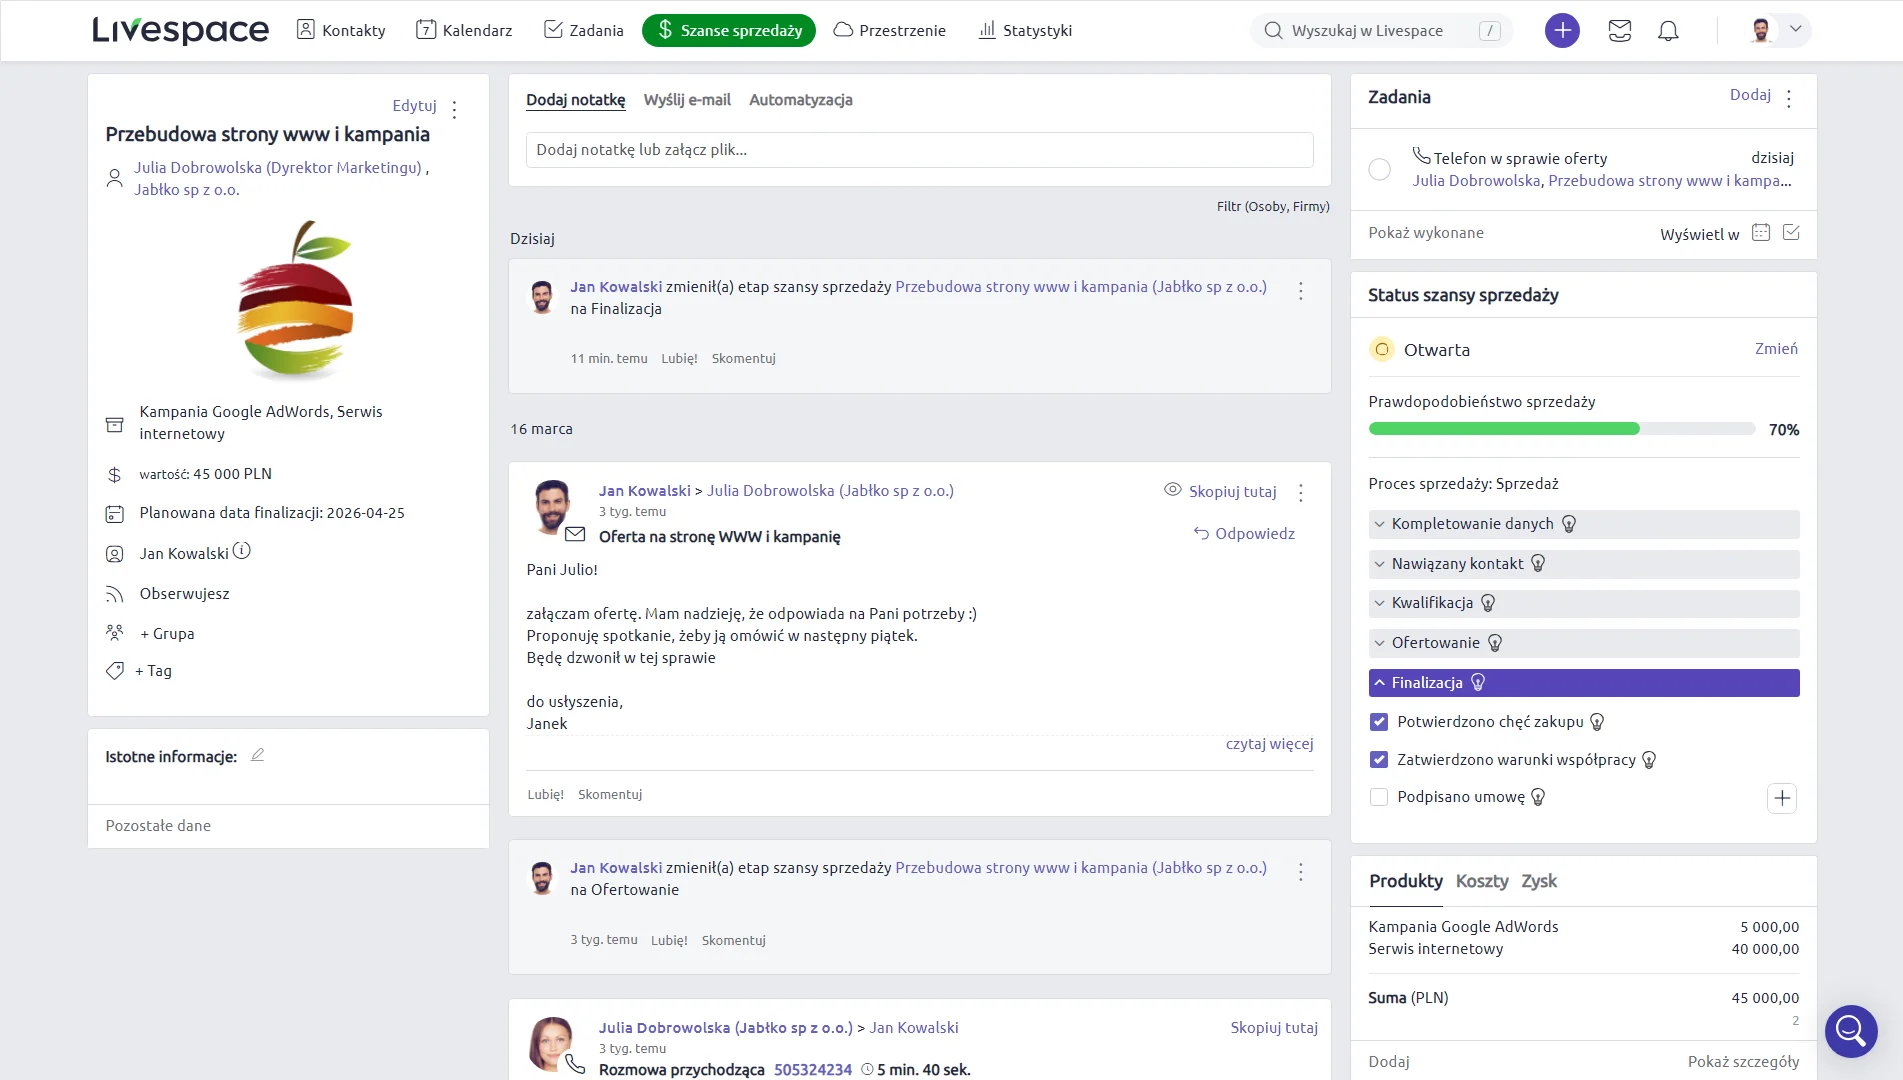Uncheck Potwierdzono chęć zakupu

click(1379, 721)
